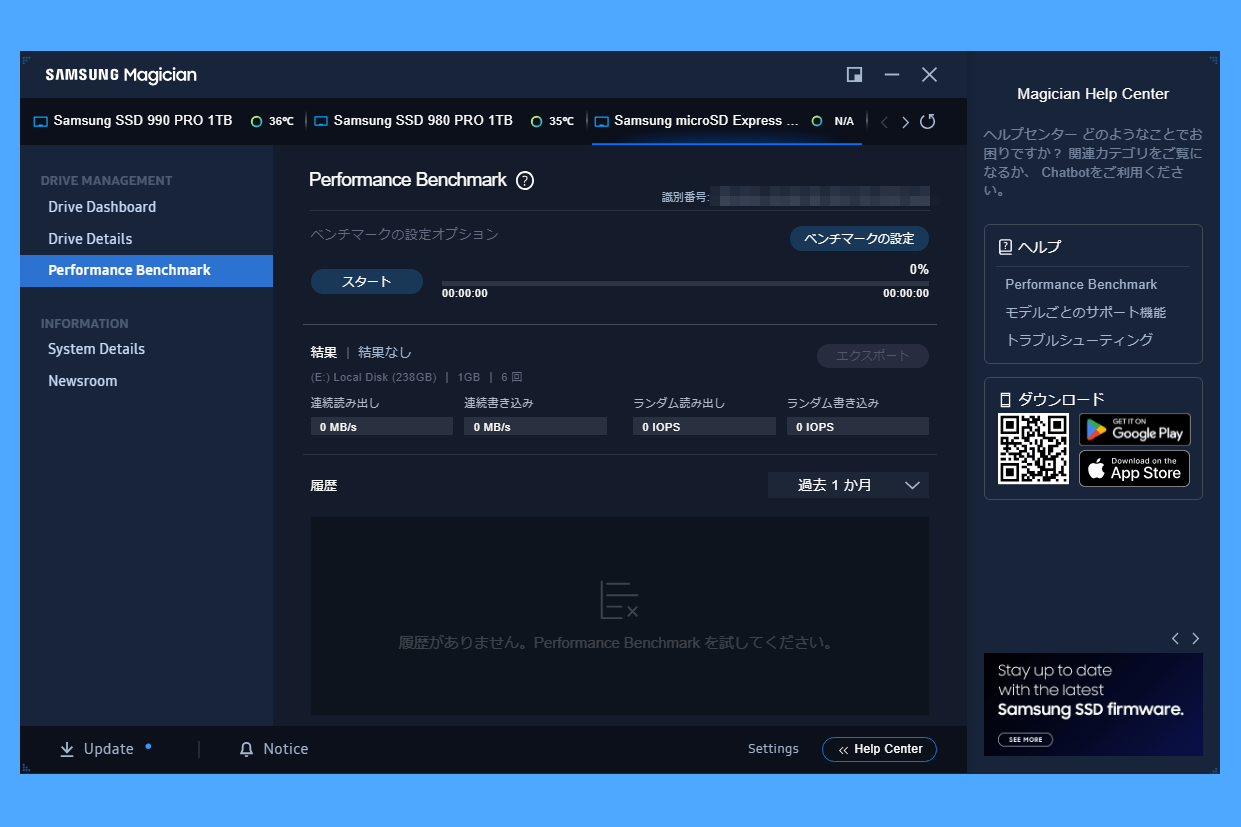Go to previous banner with left chevron
This screenshot has height=827, width=1241.
tap(1175, 638)
